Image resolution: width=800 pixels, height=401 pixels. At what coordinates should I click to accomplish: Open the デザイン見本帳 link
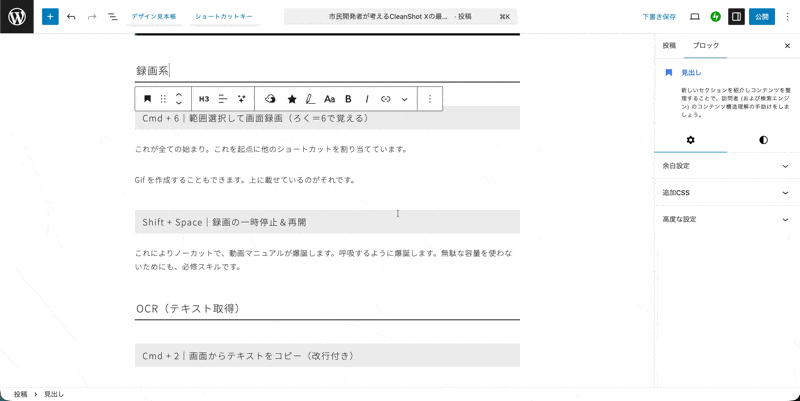(154, 16)
